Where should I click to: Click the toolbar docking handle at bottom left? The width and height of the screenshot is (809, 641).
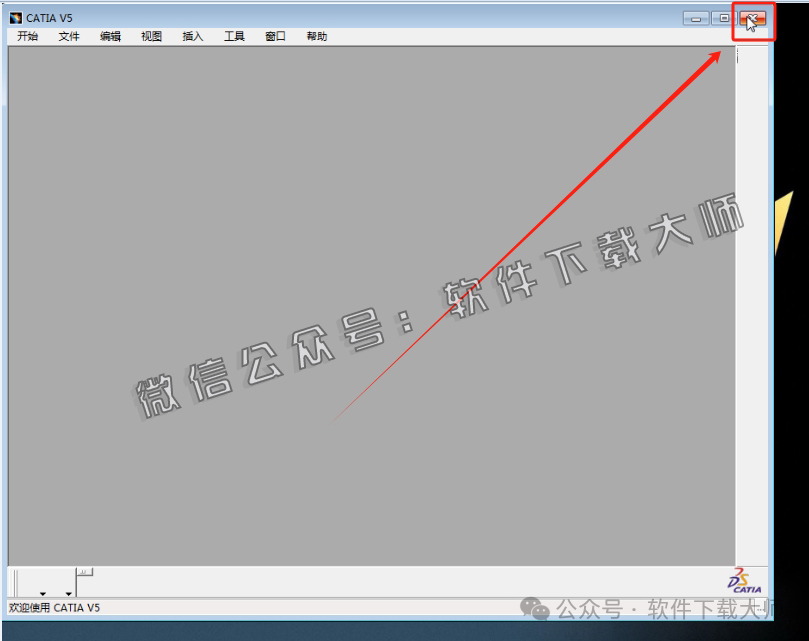tap(16, 580)
